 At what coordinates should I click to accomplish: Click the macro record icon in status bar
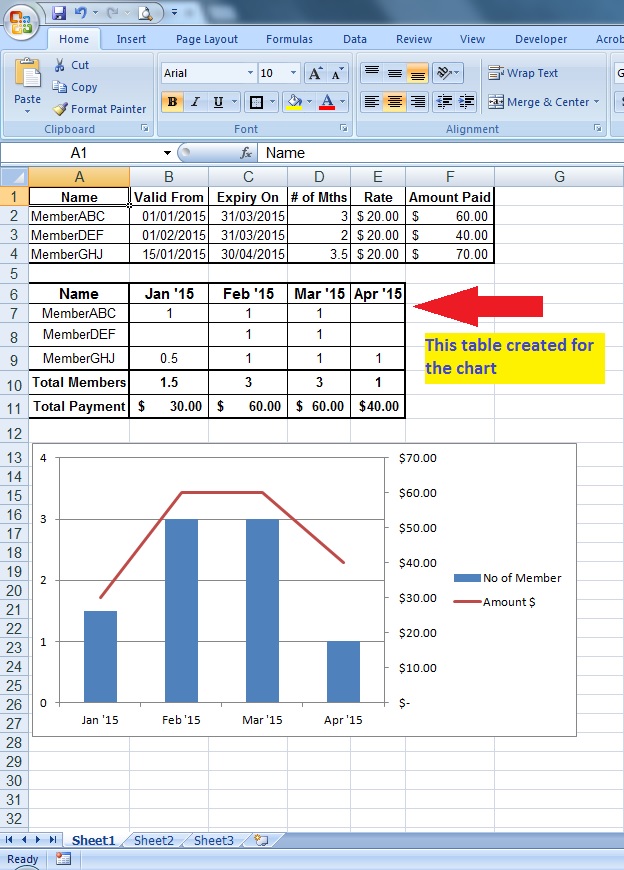click(63, 859)
